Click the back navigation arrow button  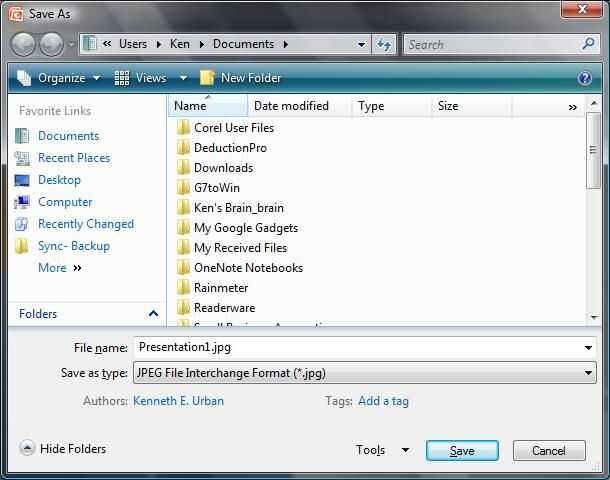click(23, 44)
